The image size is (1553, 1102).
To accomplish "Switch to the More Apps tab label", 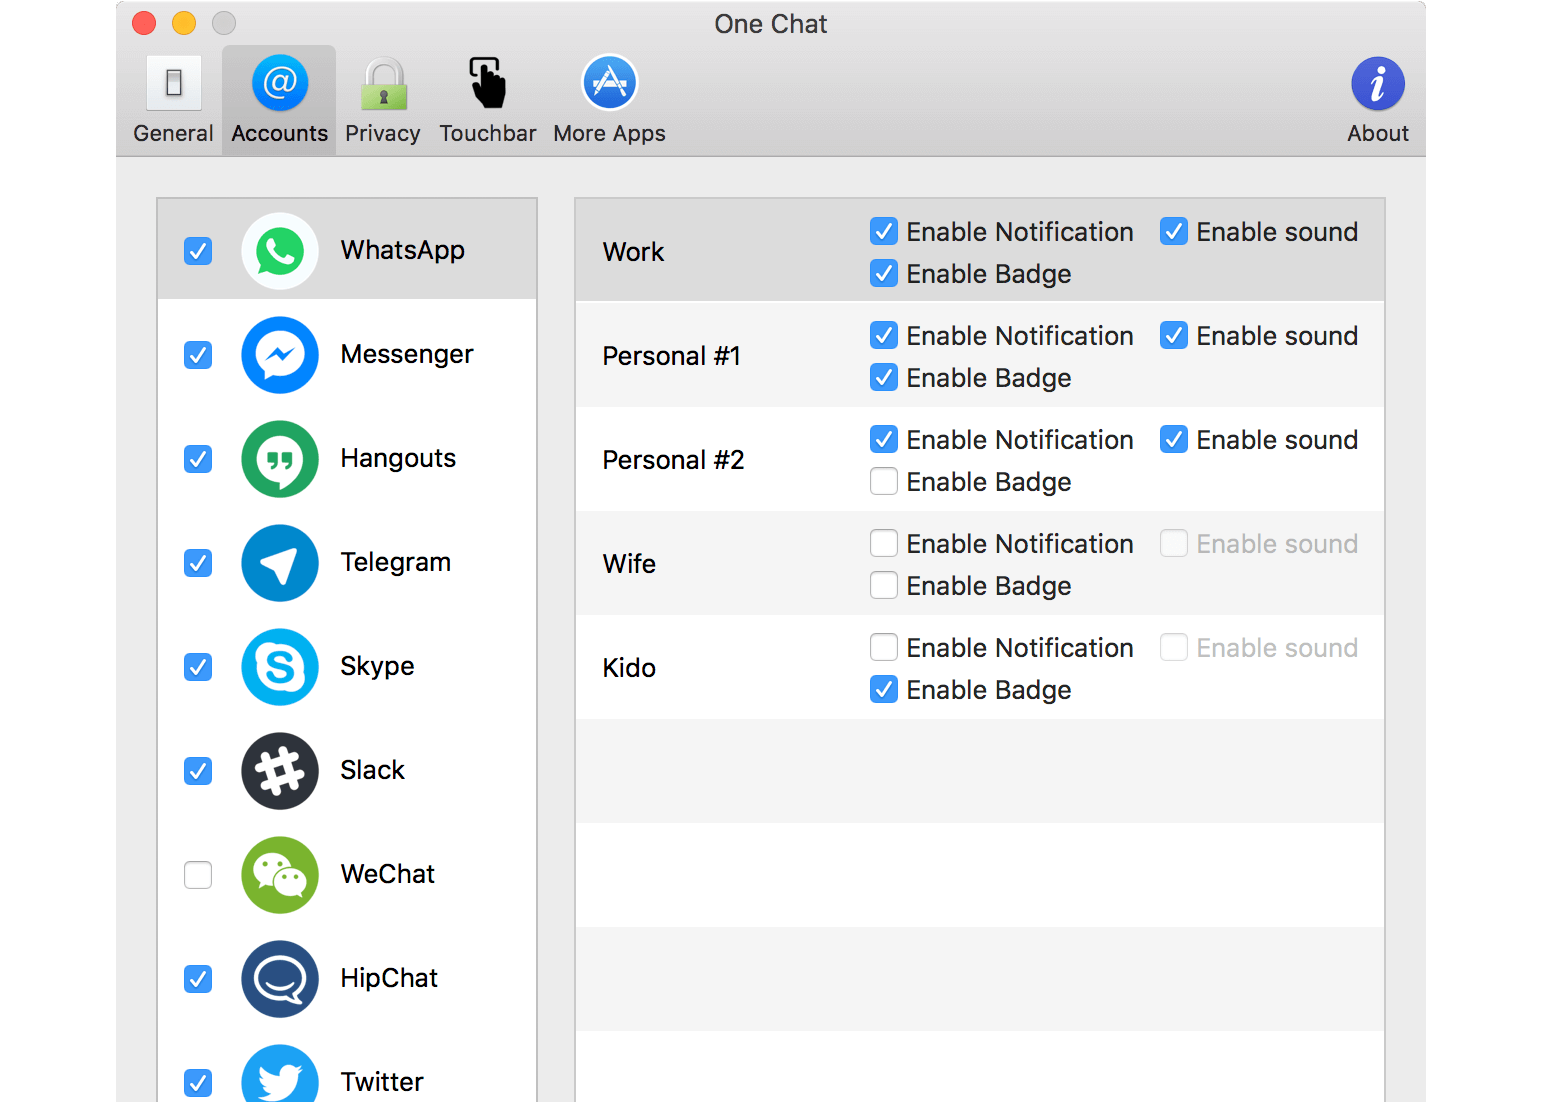I will (x=610, y=134).
